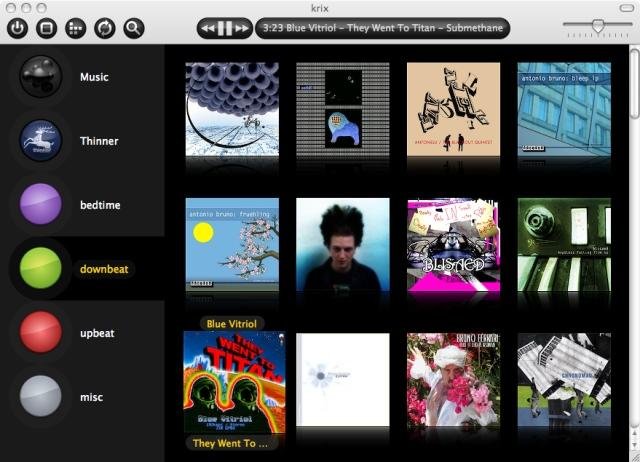Open the beige cover with two walking figures

(x=453, y=109)
